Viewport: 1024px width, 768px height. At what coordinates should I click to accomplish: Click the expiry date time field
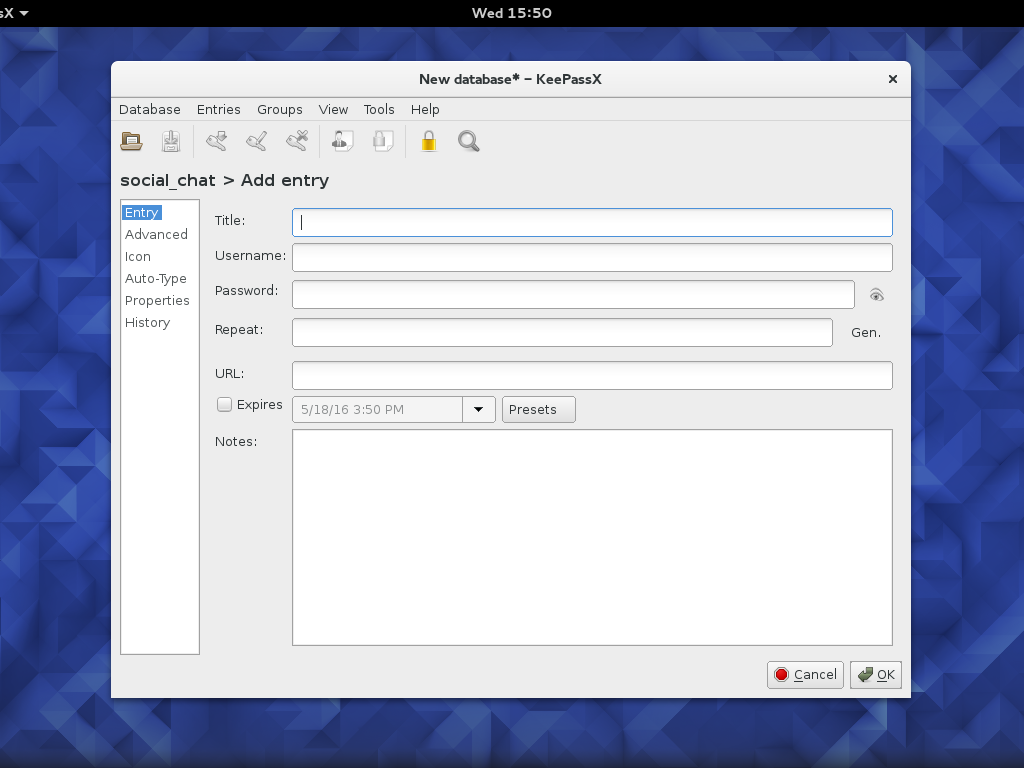coord(377,409)
